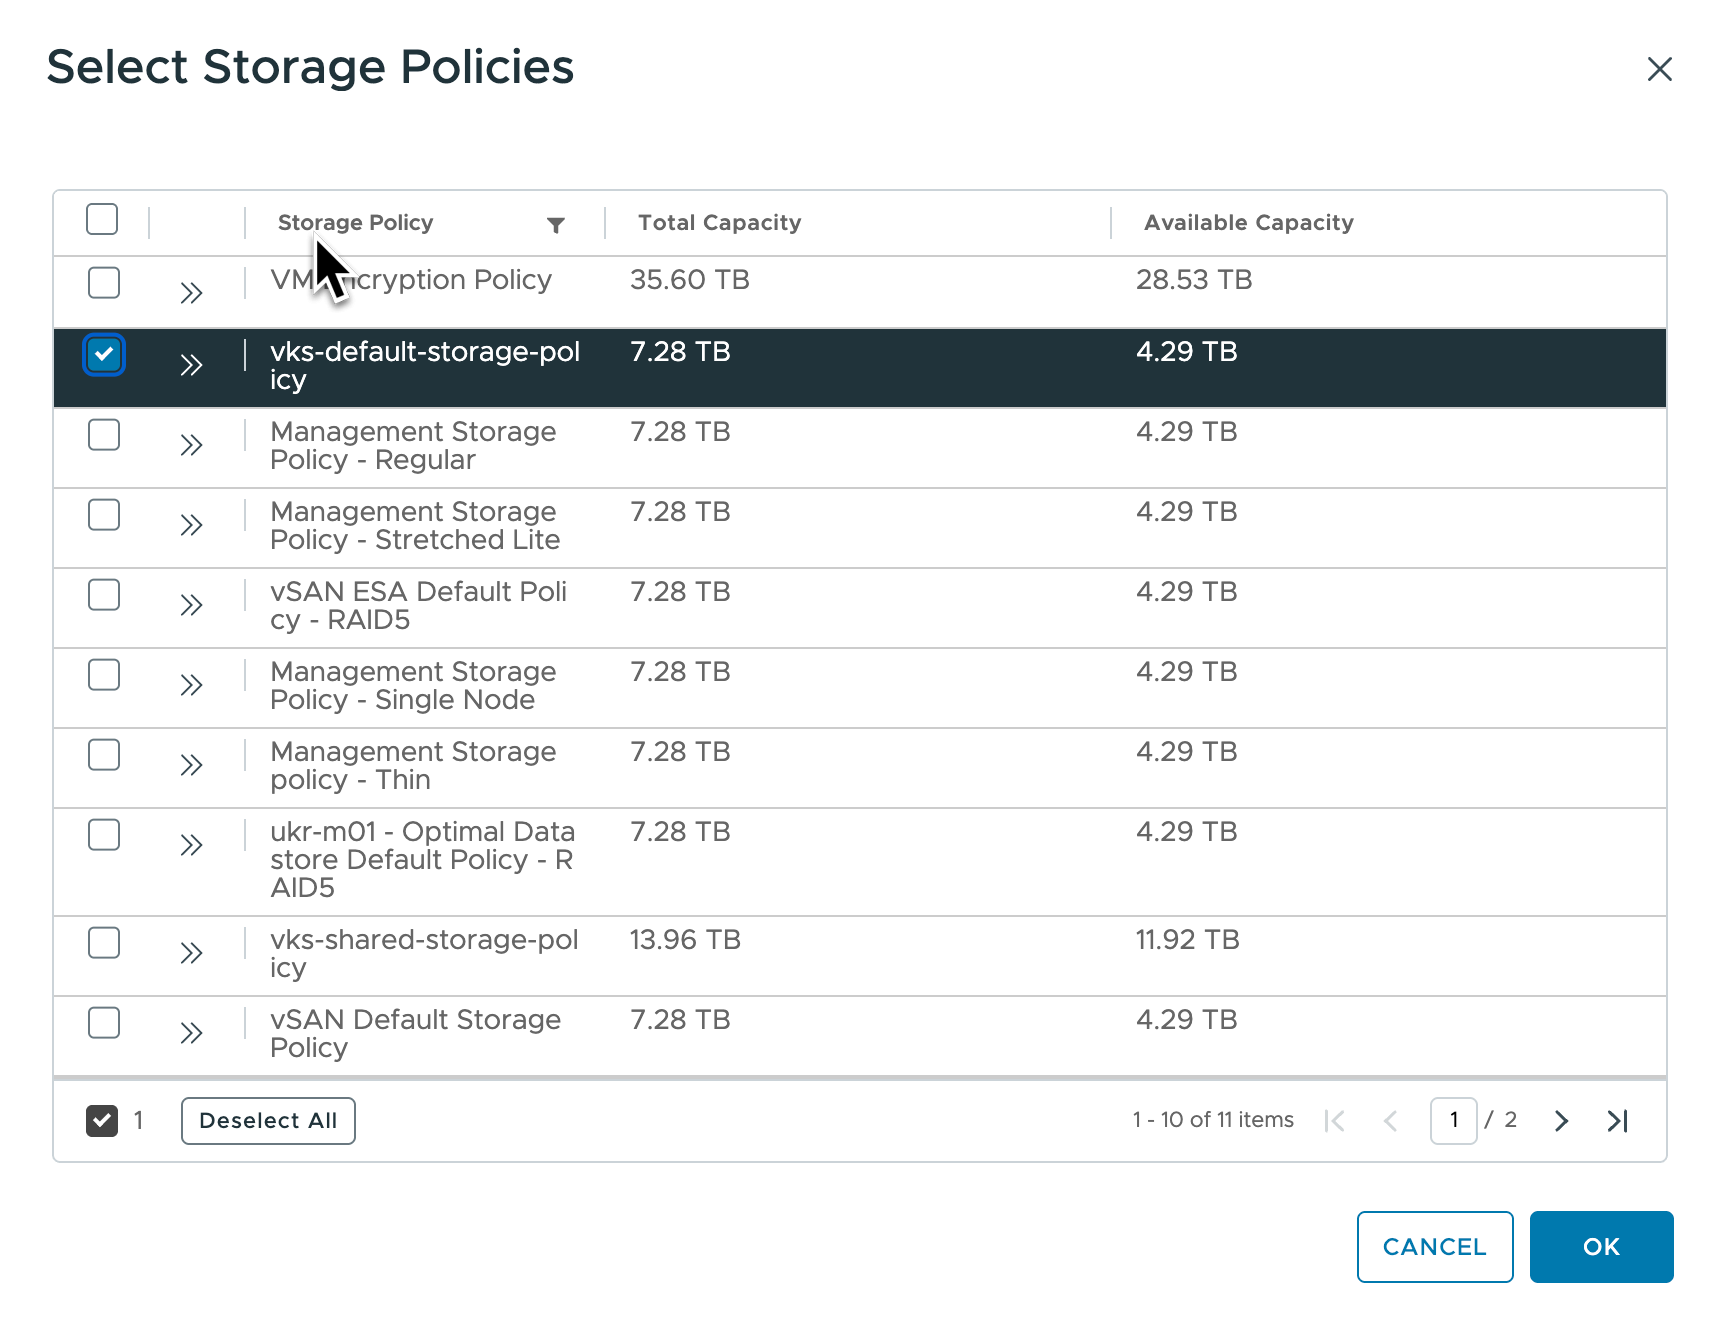This screenshot has height=1328, width=1716.
Task: Sort by the Total Capacity column
Action: coord(718,222)
